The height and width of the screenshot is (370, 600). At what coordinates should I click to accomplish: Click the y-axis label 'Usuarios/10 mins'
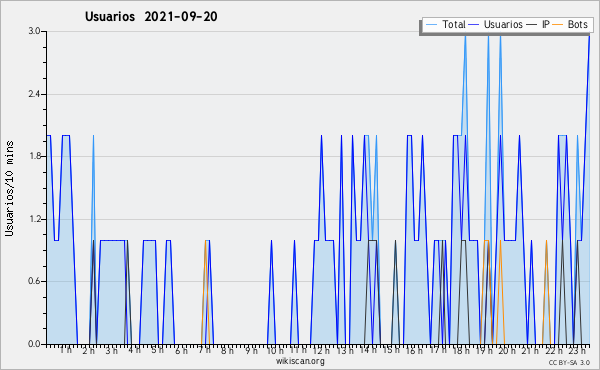[9, 188]
